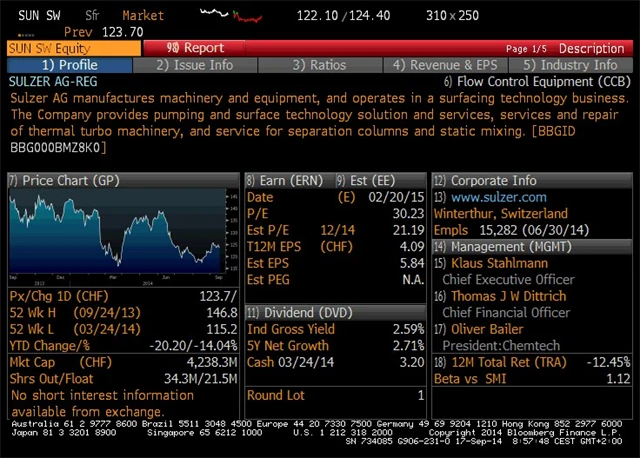640x458 pixels.
Task: Switch to the 3) Ratios tab
Action: 320,65
